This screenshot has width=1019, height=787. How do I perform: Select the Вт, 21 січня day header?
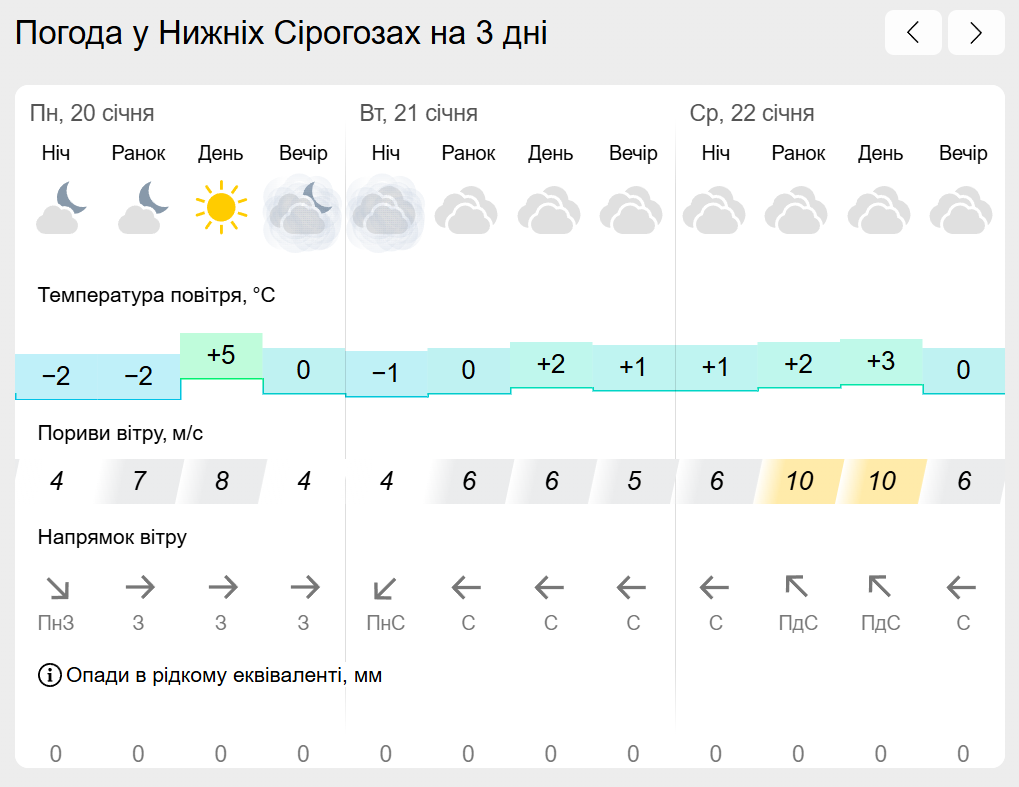(419, 113)
